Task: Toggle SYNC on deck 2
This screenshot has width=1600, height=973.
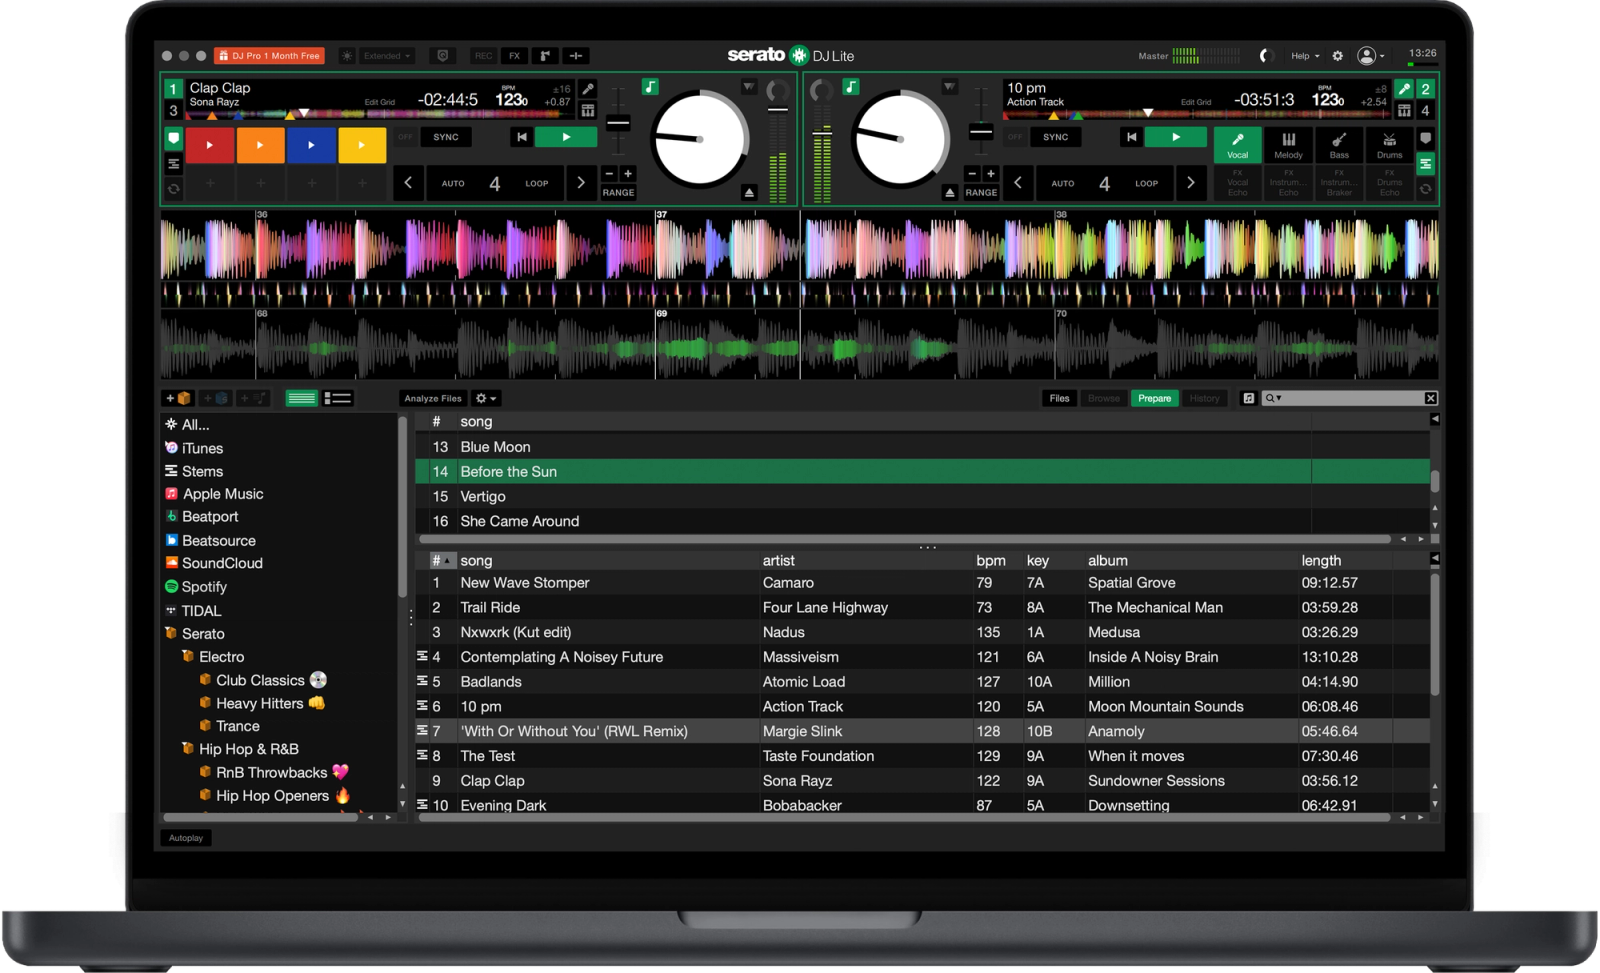Action: tap(1056, 137)
